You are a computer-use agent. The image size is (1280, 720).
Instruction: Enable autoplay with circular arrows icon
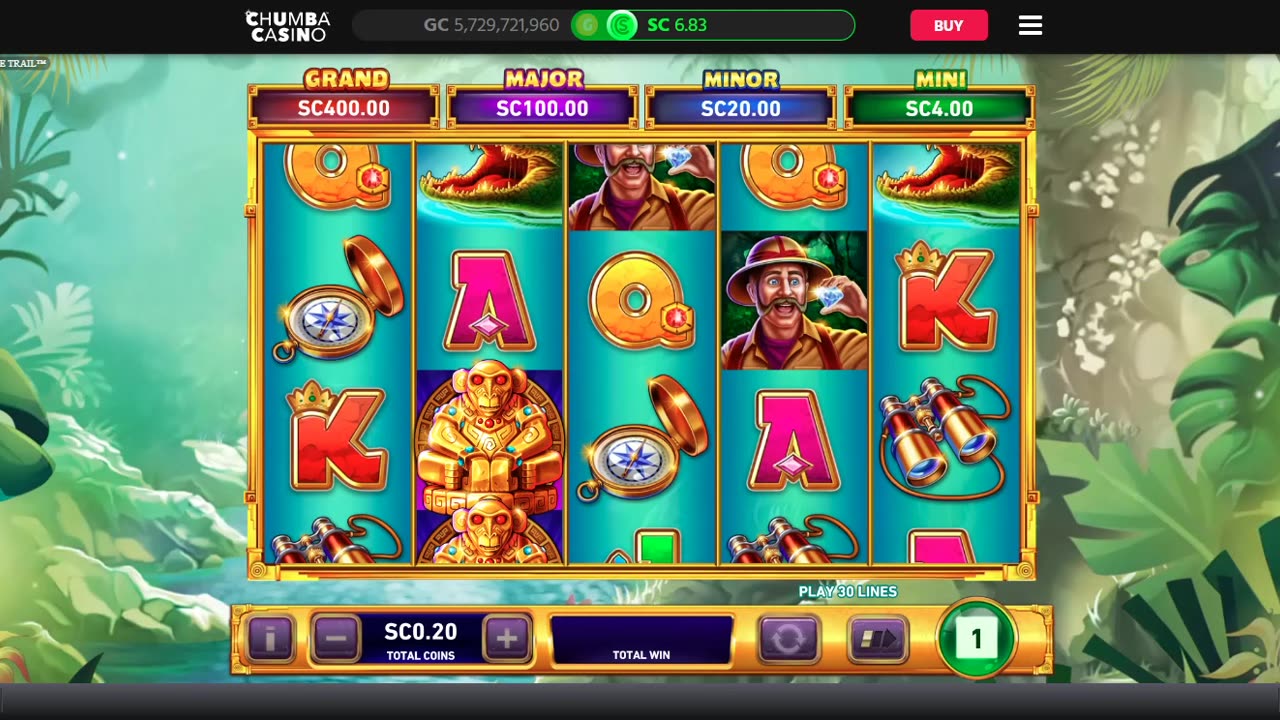click(x=788, y=638)
